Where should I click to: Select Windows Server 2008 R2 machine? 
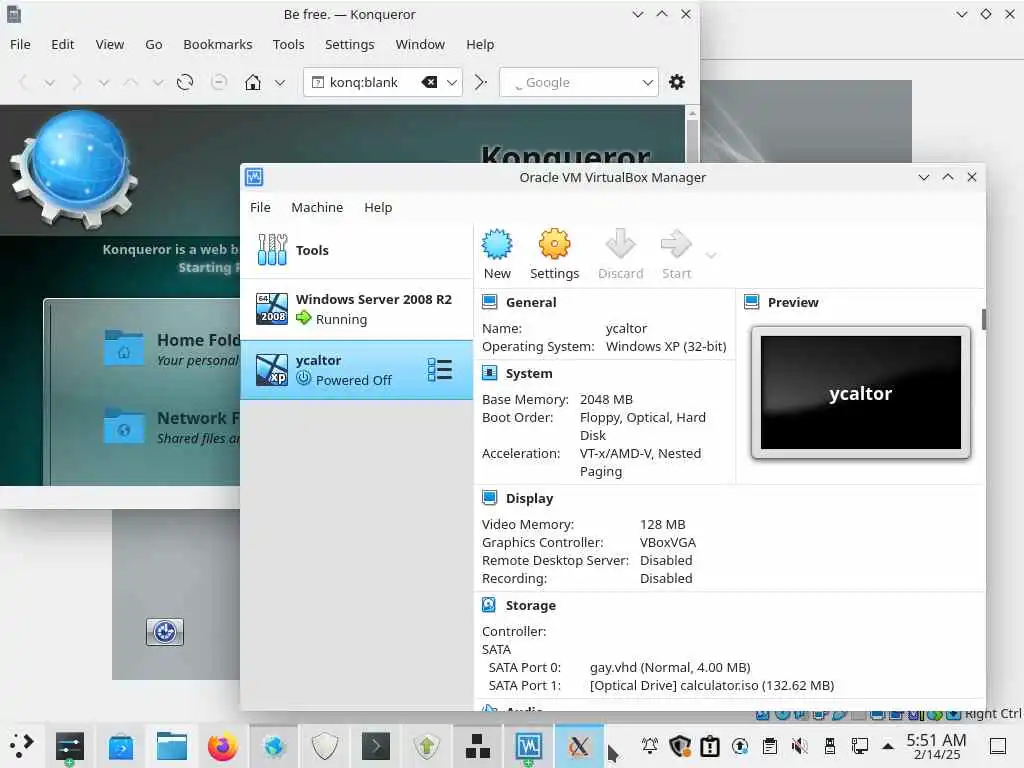[357, 309]
